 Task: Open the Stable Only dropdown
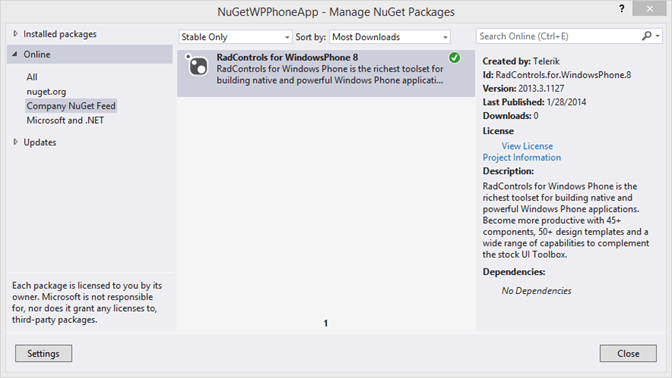[x=235, y=37]
